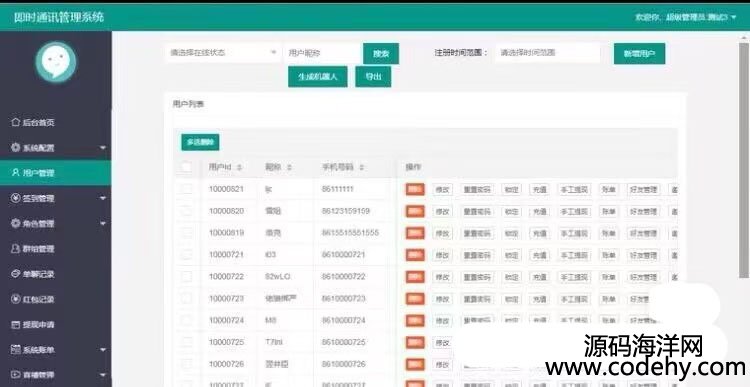Click the vertical page scrollbar
This screenshot has width=750, height=387.
click(x=743, y=160)
